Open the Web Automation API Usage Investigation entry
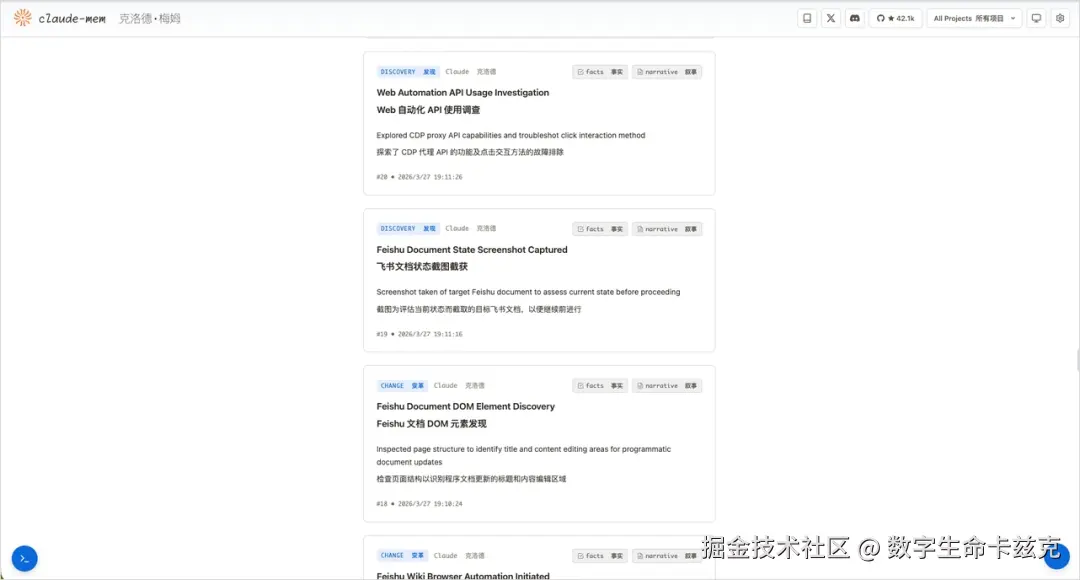The width and height of the screenshot is (1080, 580). 461,92
